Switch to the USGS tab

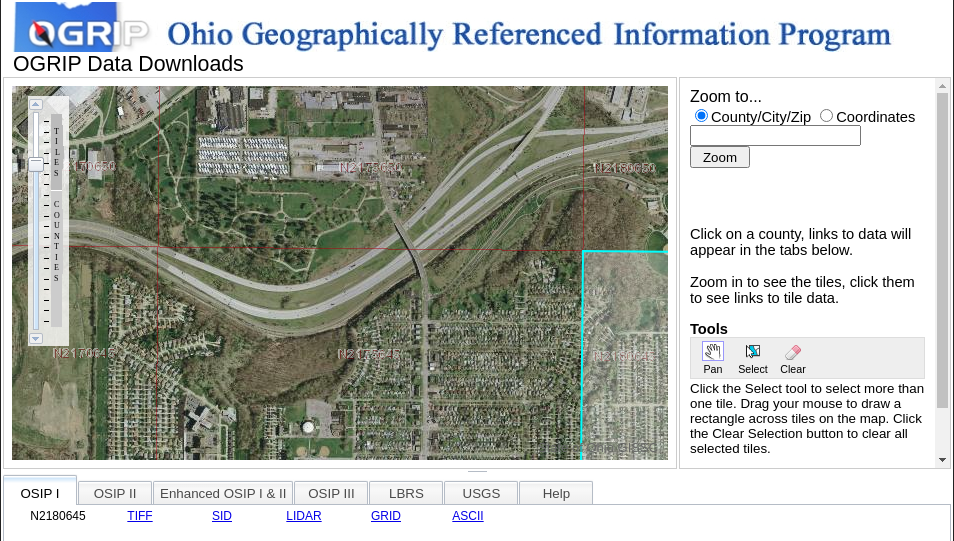(x=481, y=493)
